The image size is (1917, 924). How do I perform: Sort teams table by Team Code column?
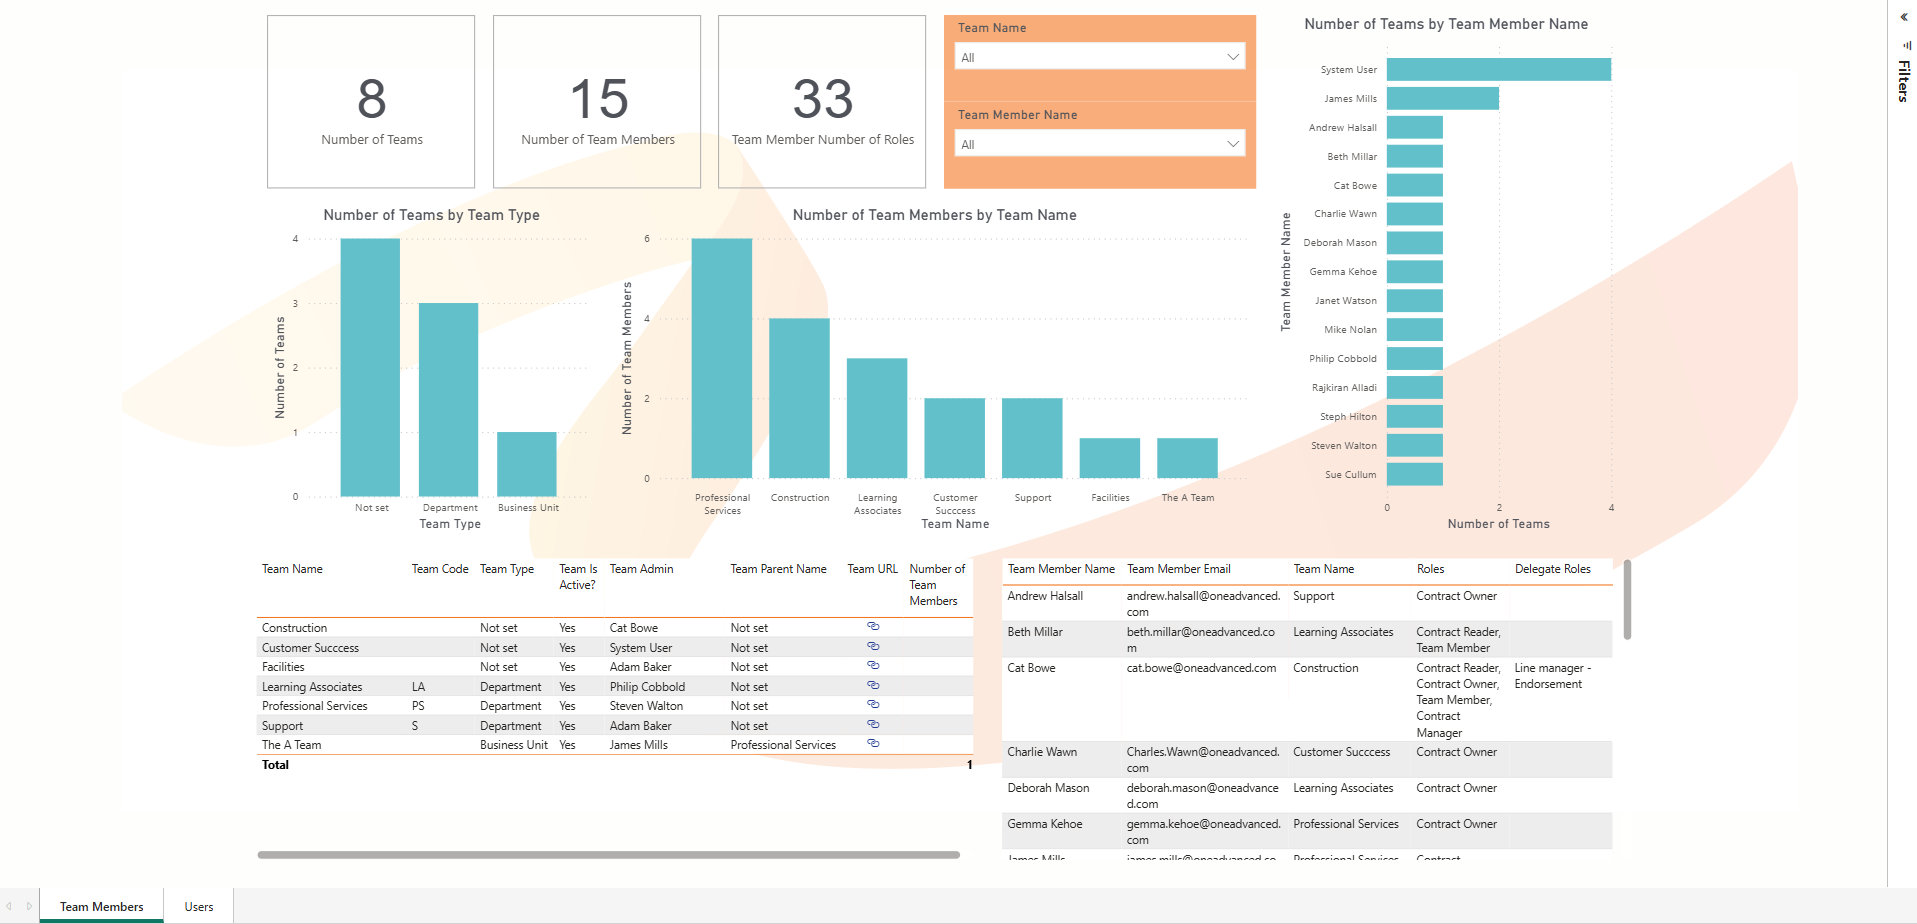pyautogui.click(x=440, y=569)
